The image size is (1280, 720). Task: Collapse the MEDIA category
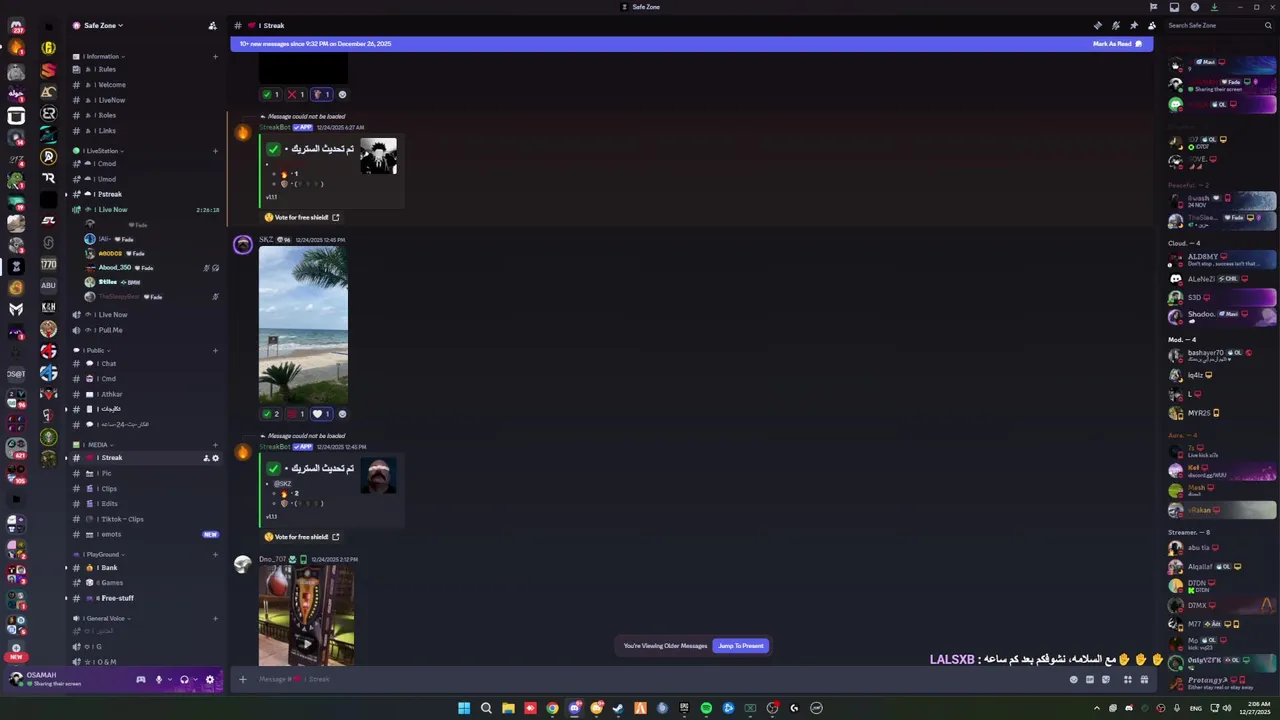coord(94,445)
